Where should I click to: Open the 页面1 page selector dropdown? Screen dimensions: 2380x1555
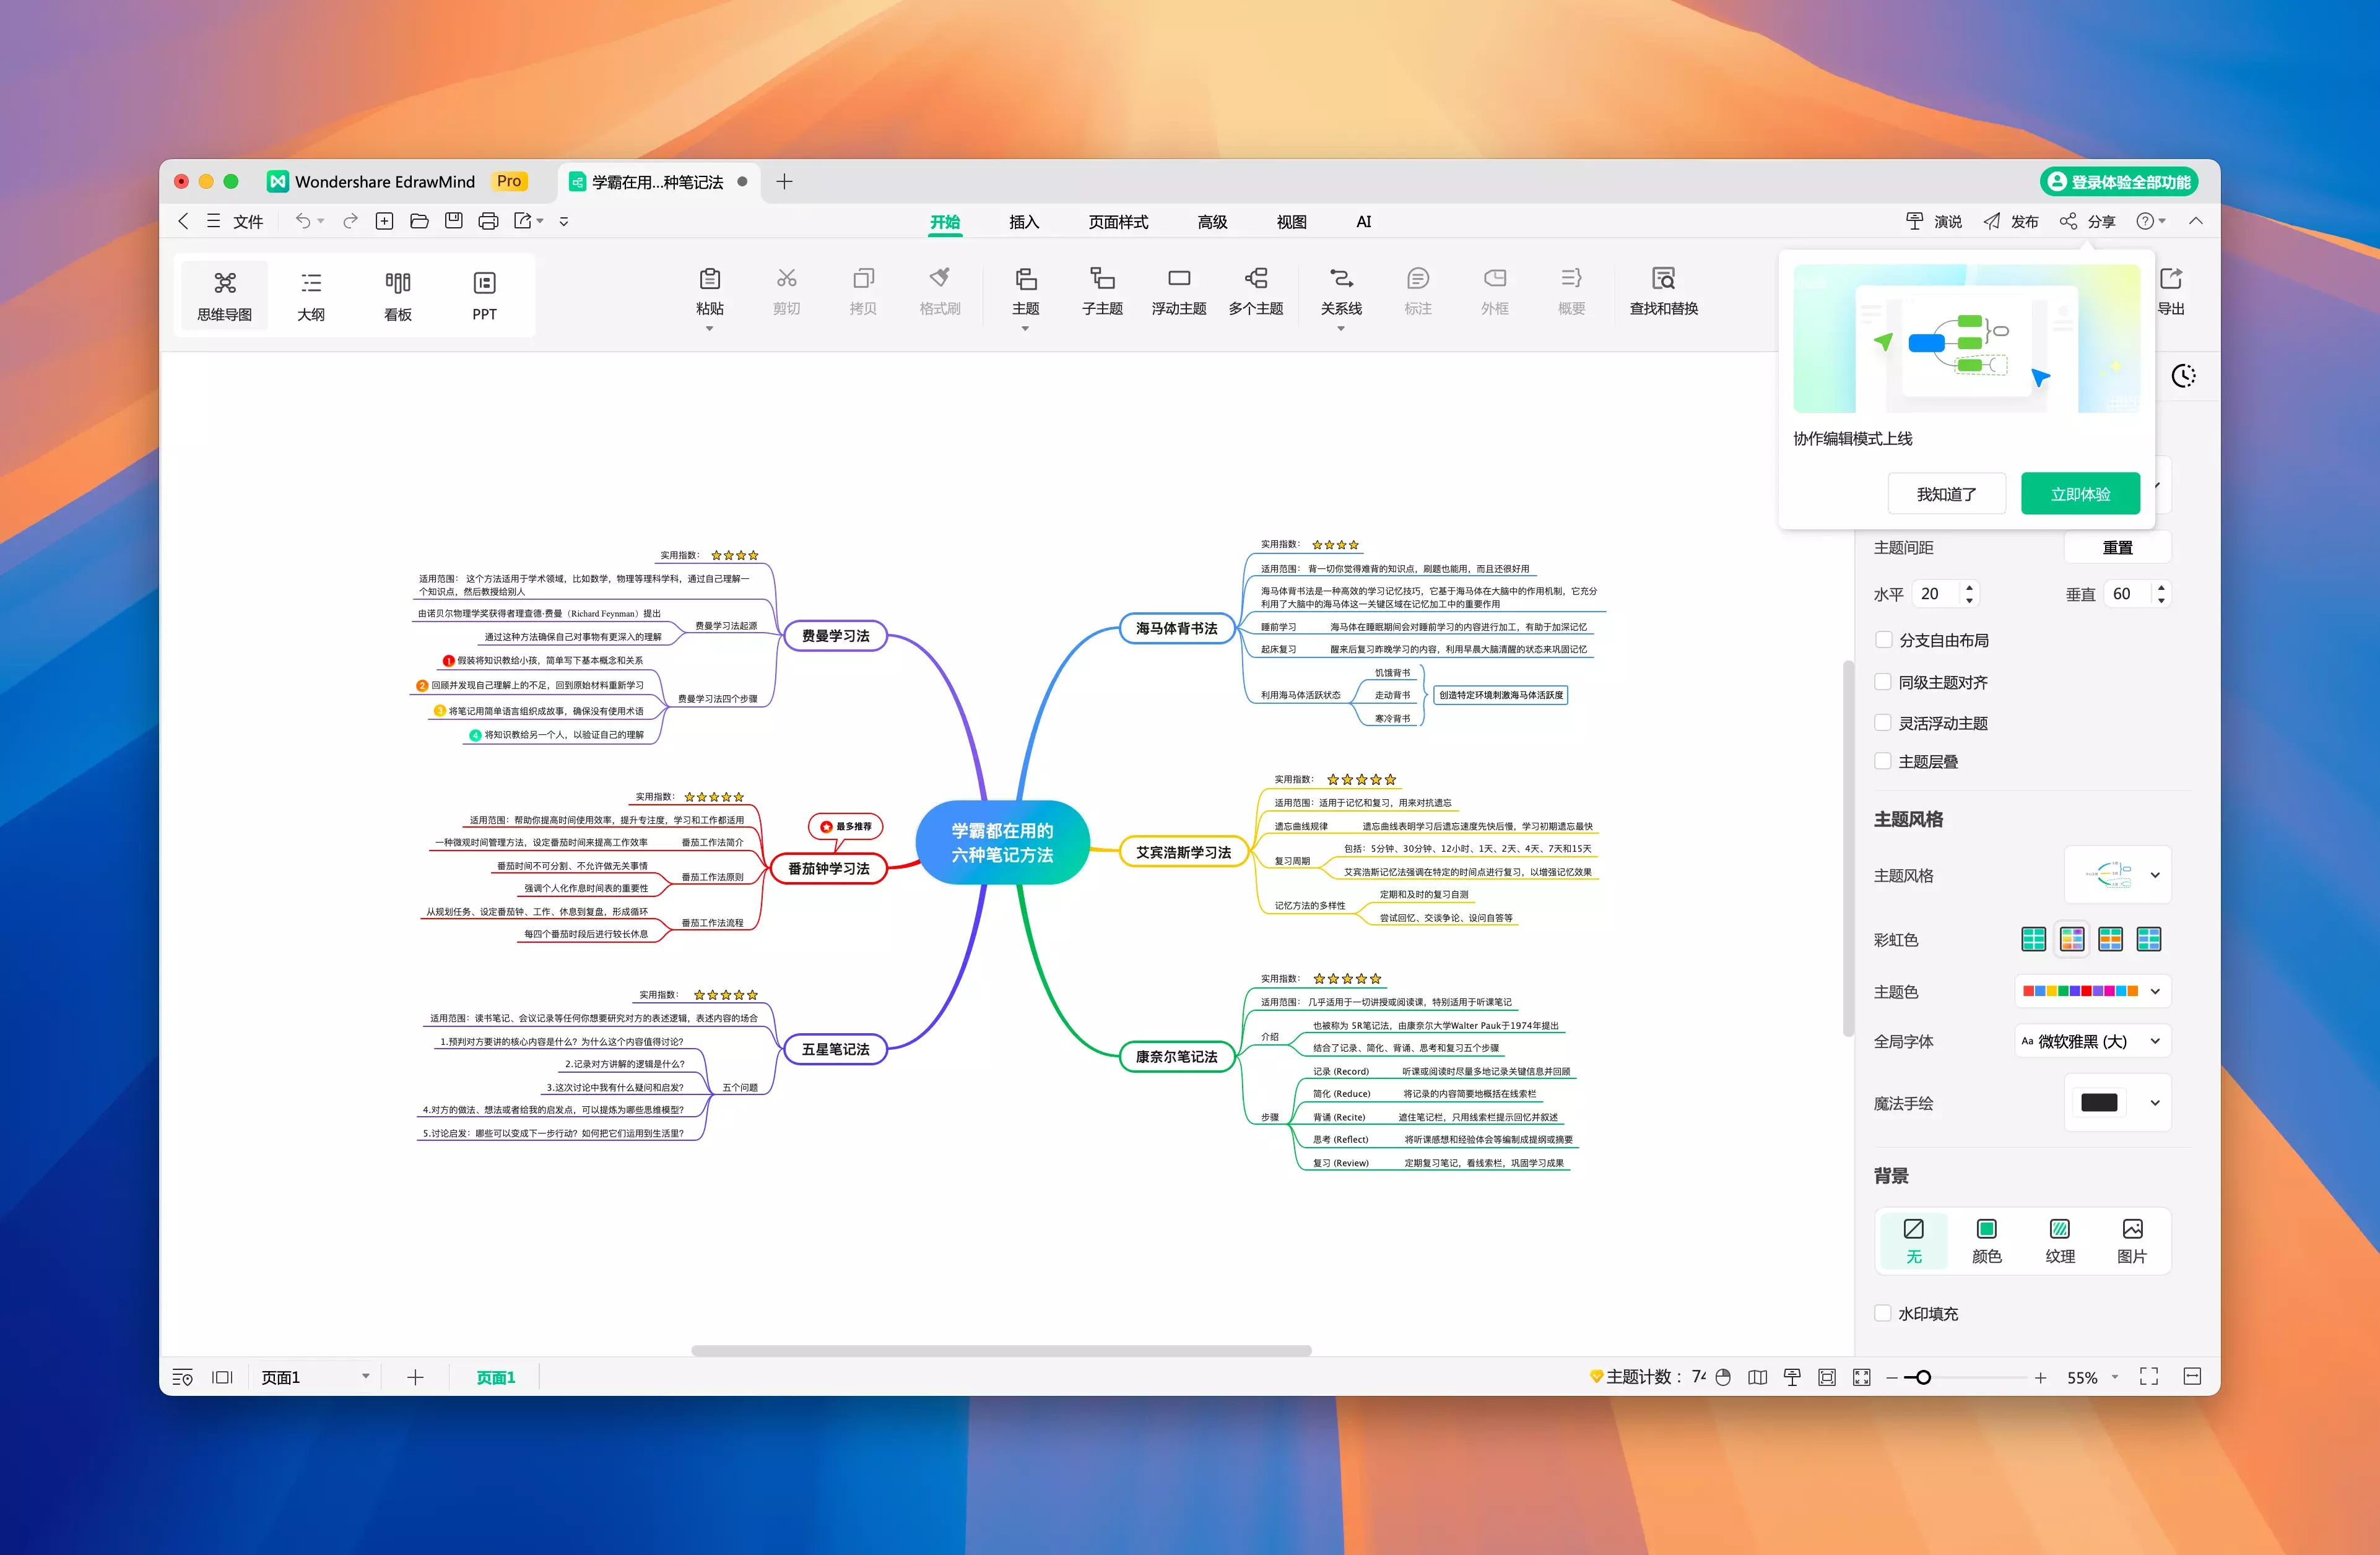tap(316, 1377)
